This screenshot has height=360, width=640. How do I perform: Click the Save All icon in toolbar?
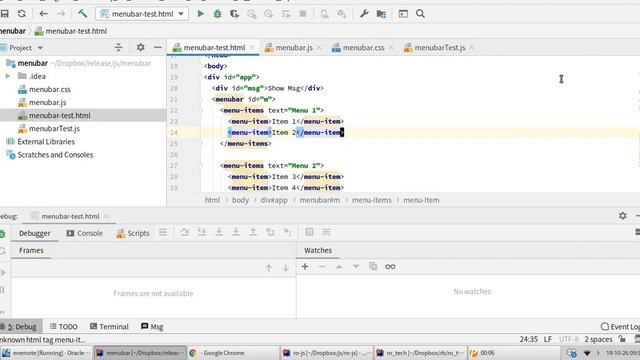click(4, 13)
